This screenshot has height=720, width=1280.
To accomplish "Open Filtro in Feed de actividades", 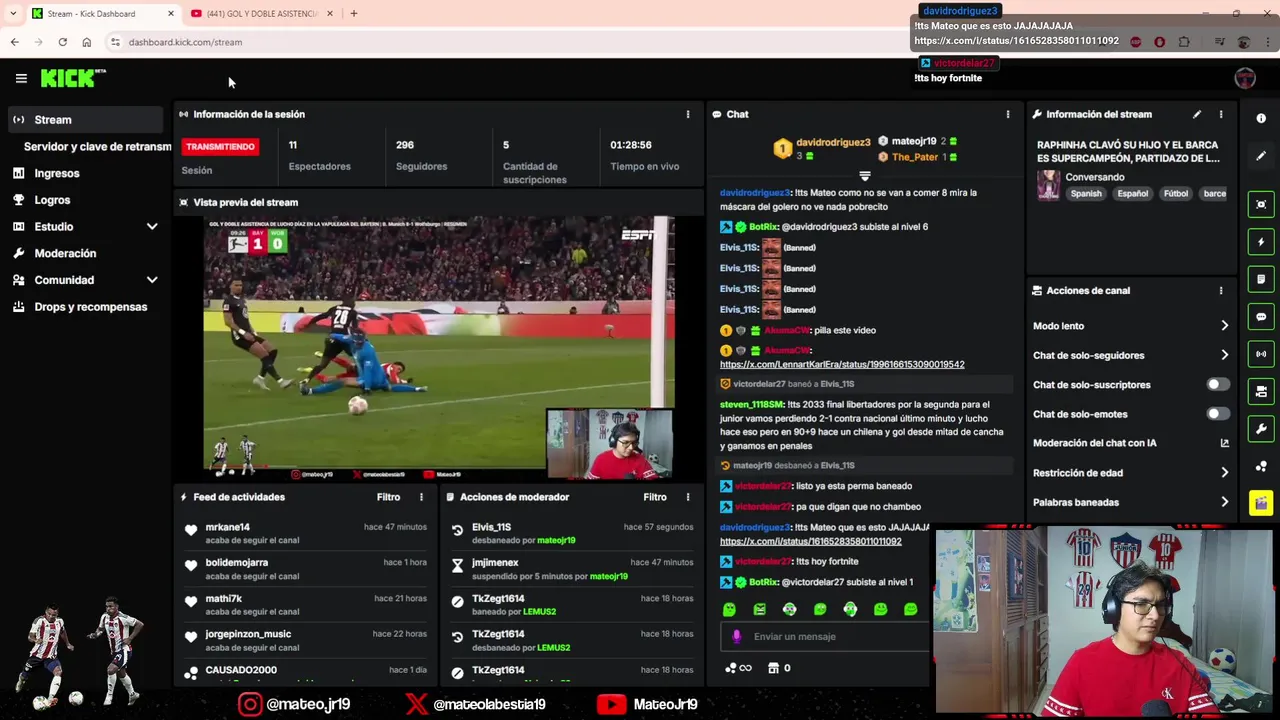I will 388,497.
